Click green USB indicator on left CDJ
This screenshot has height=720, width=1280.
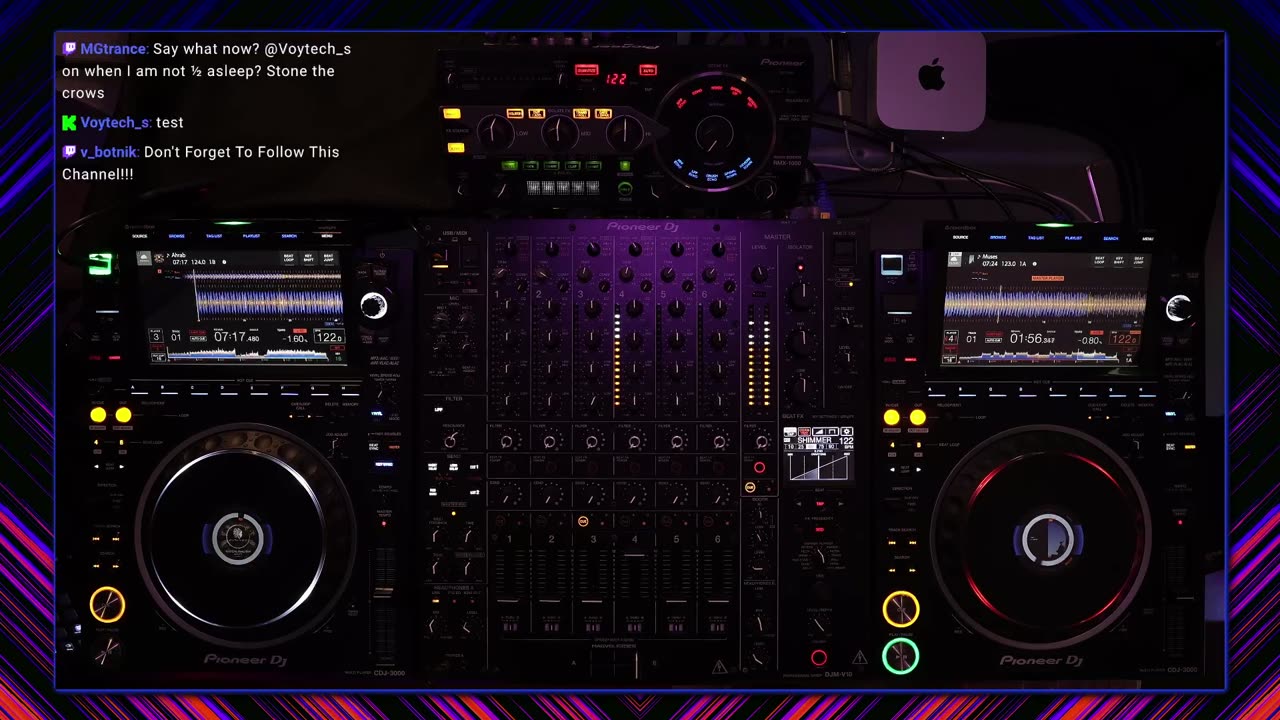pos(100,264)
